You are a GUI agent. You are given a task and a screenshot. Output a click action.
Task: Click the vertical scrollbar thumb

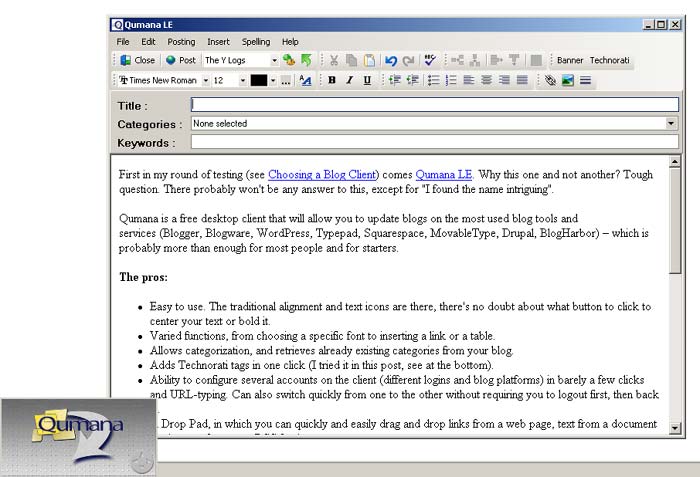pyautogui.click(x=675, y=221)
